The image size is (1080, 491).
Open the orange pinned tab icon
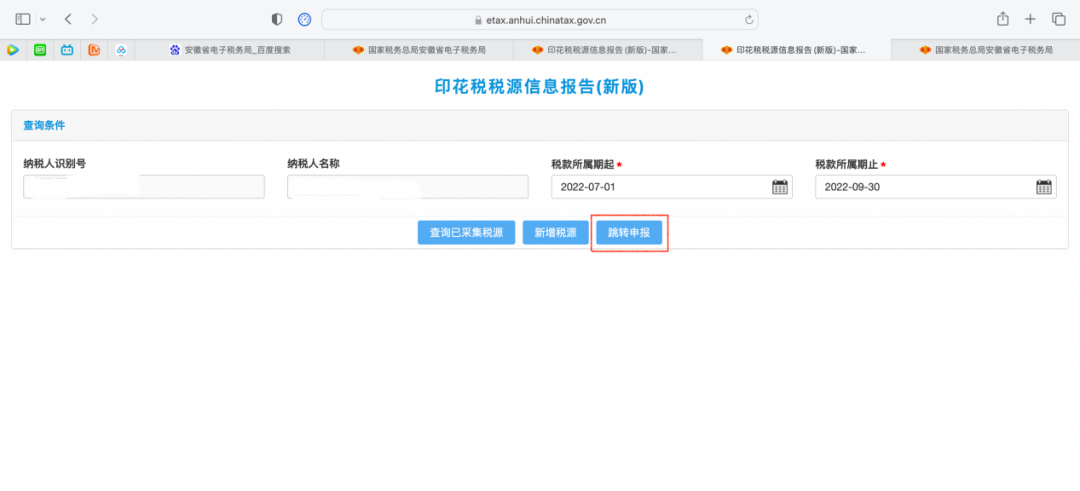coord(94,50)
